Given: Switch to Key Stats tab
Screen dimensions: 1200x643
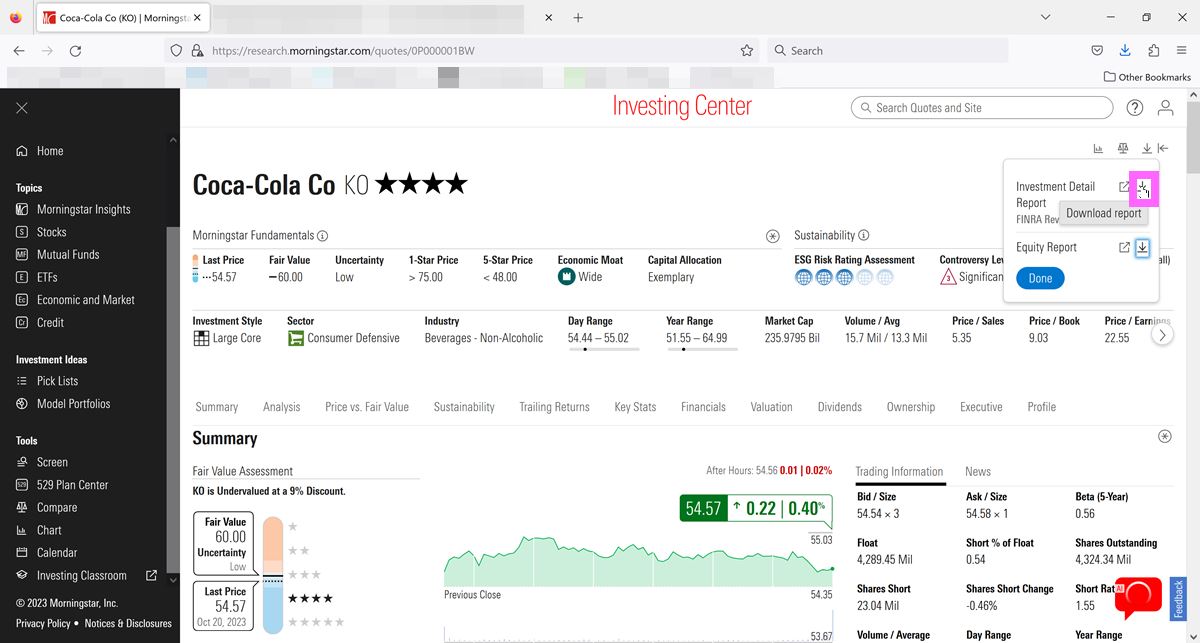Looking at the screenshot, I should click(635, 407).
